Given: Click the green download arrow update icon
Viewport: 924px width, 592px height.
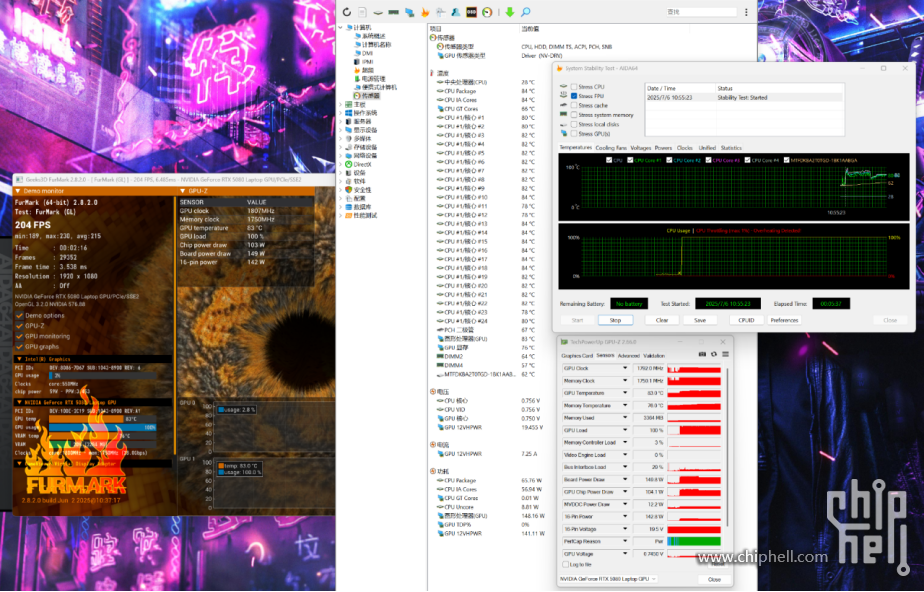Looking at the screenshot, I should 510,12.
